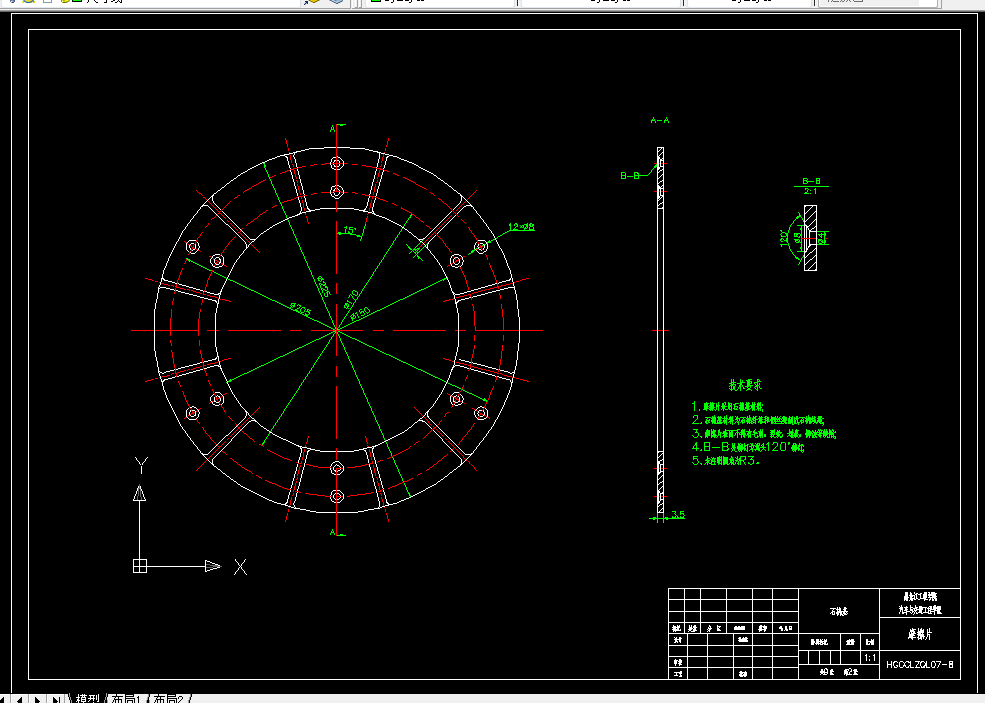Jump to the last layout tab arrow

55,699
